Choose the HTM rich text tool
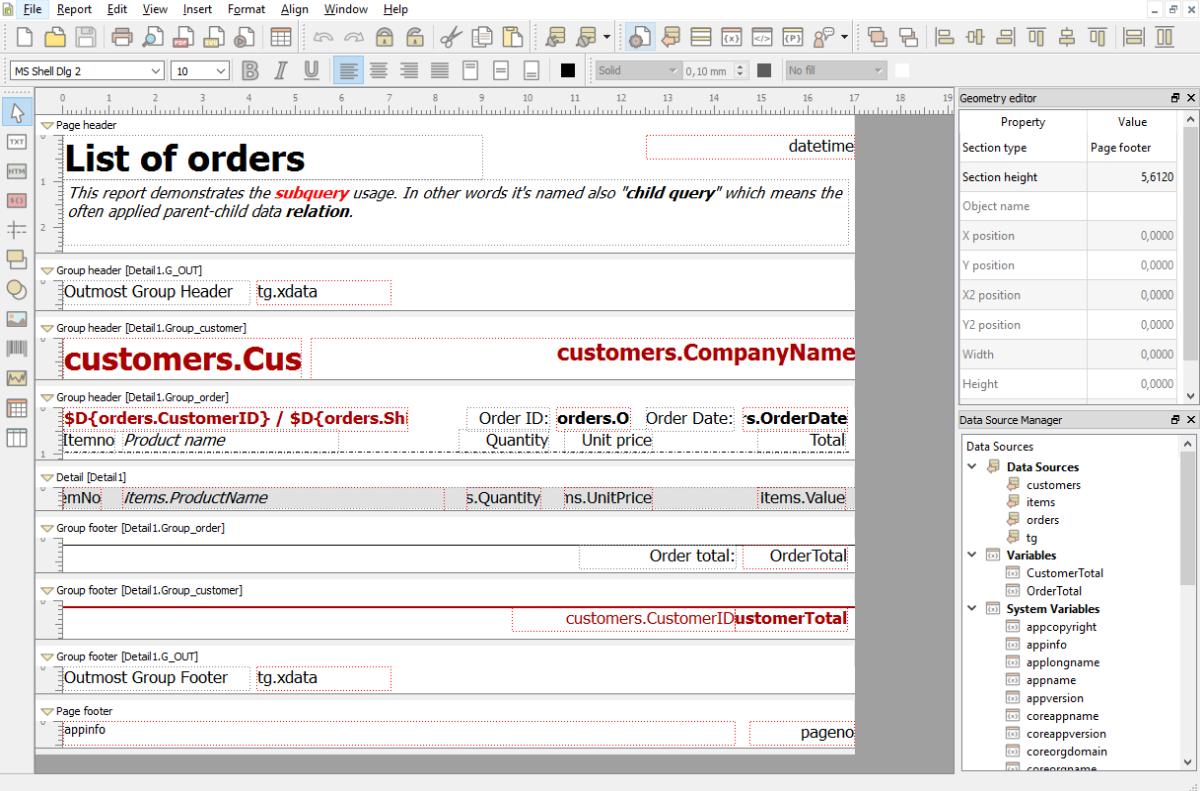Viewport: 1200px width, 791px height. coord(17,171)
